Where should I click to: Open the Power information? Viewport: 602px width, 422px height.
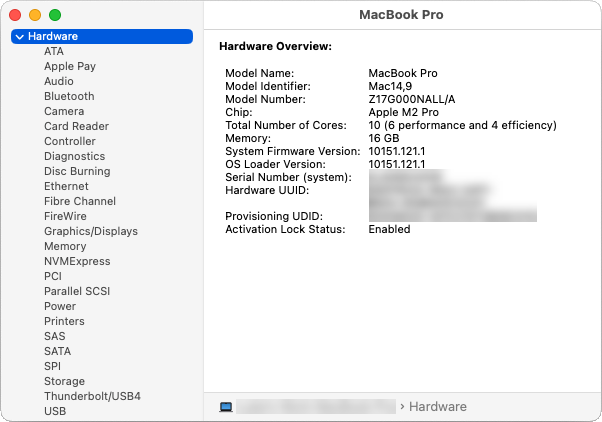[x=60, y=306]
